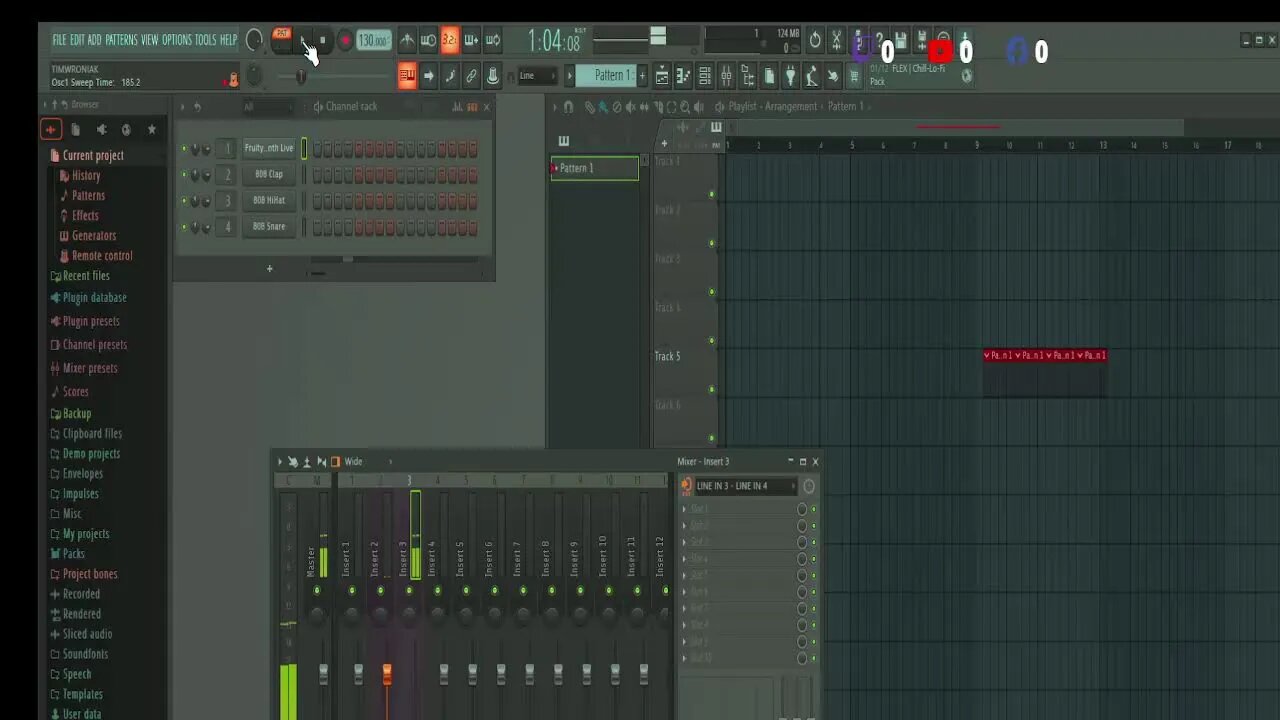Click the 130 tempo field
This screenshot has height=720, width=1280.
pyautogui.click(x=372, y=41)
